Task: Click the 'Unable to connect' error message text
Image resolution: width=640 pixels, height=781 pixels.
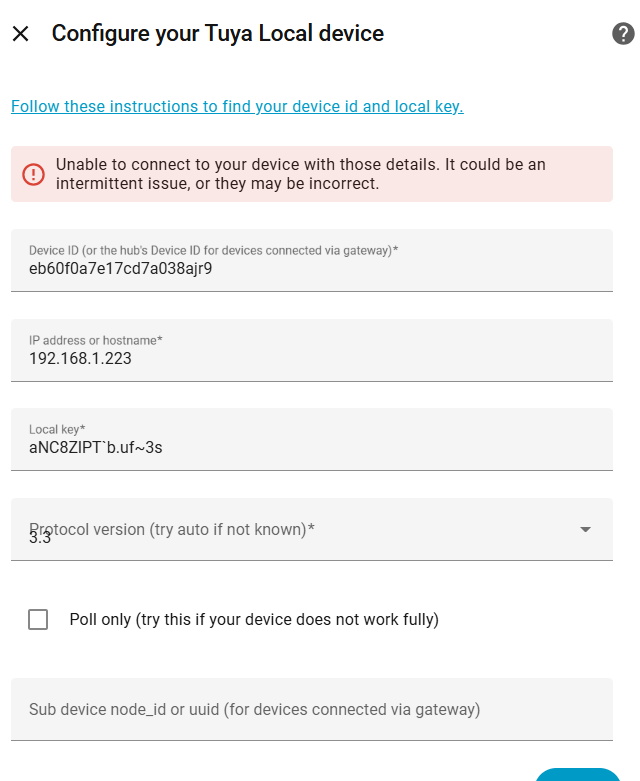Action: (300, 174)
